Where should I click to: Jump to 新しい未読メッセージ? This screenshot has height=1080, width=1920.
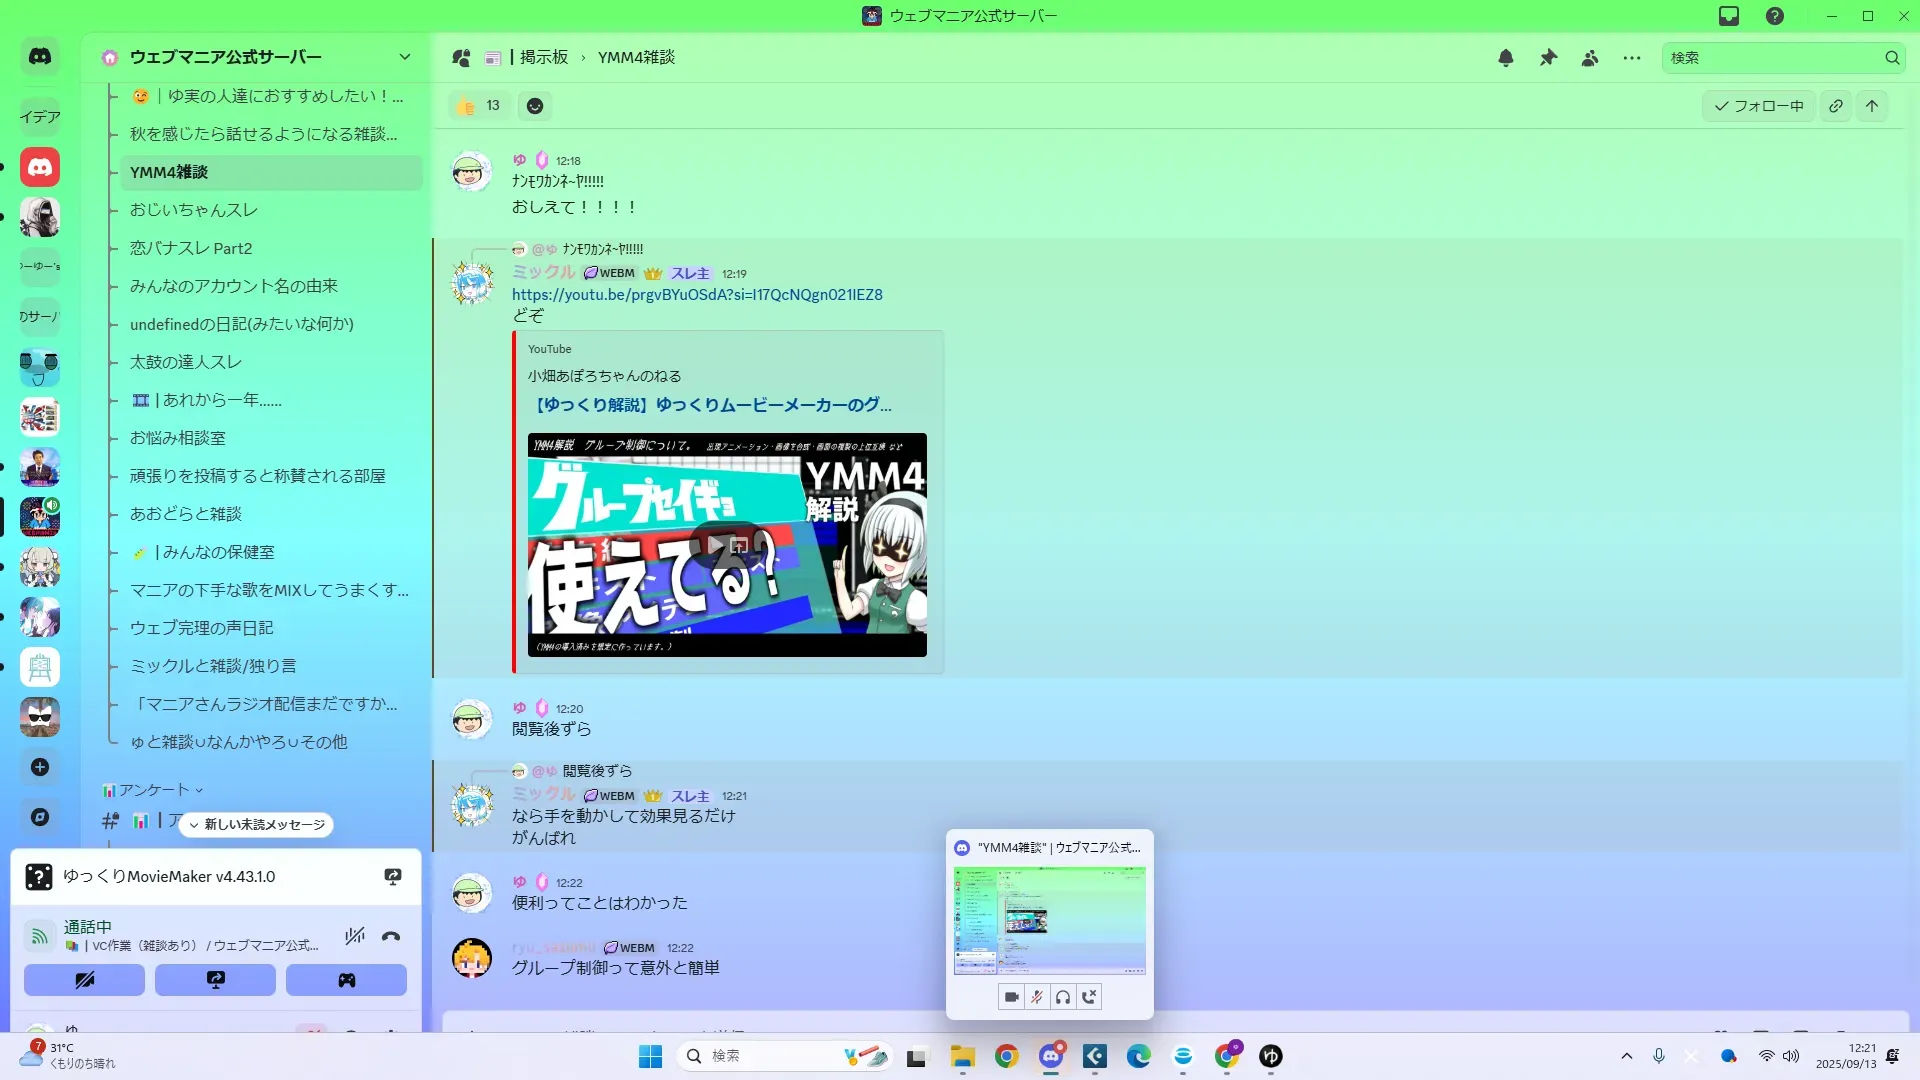[x=258, y=825]
